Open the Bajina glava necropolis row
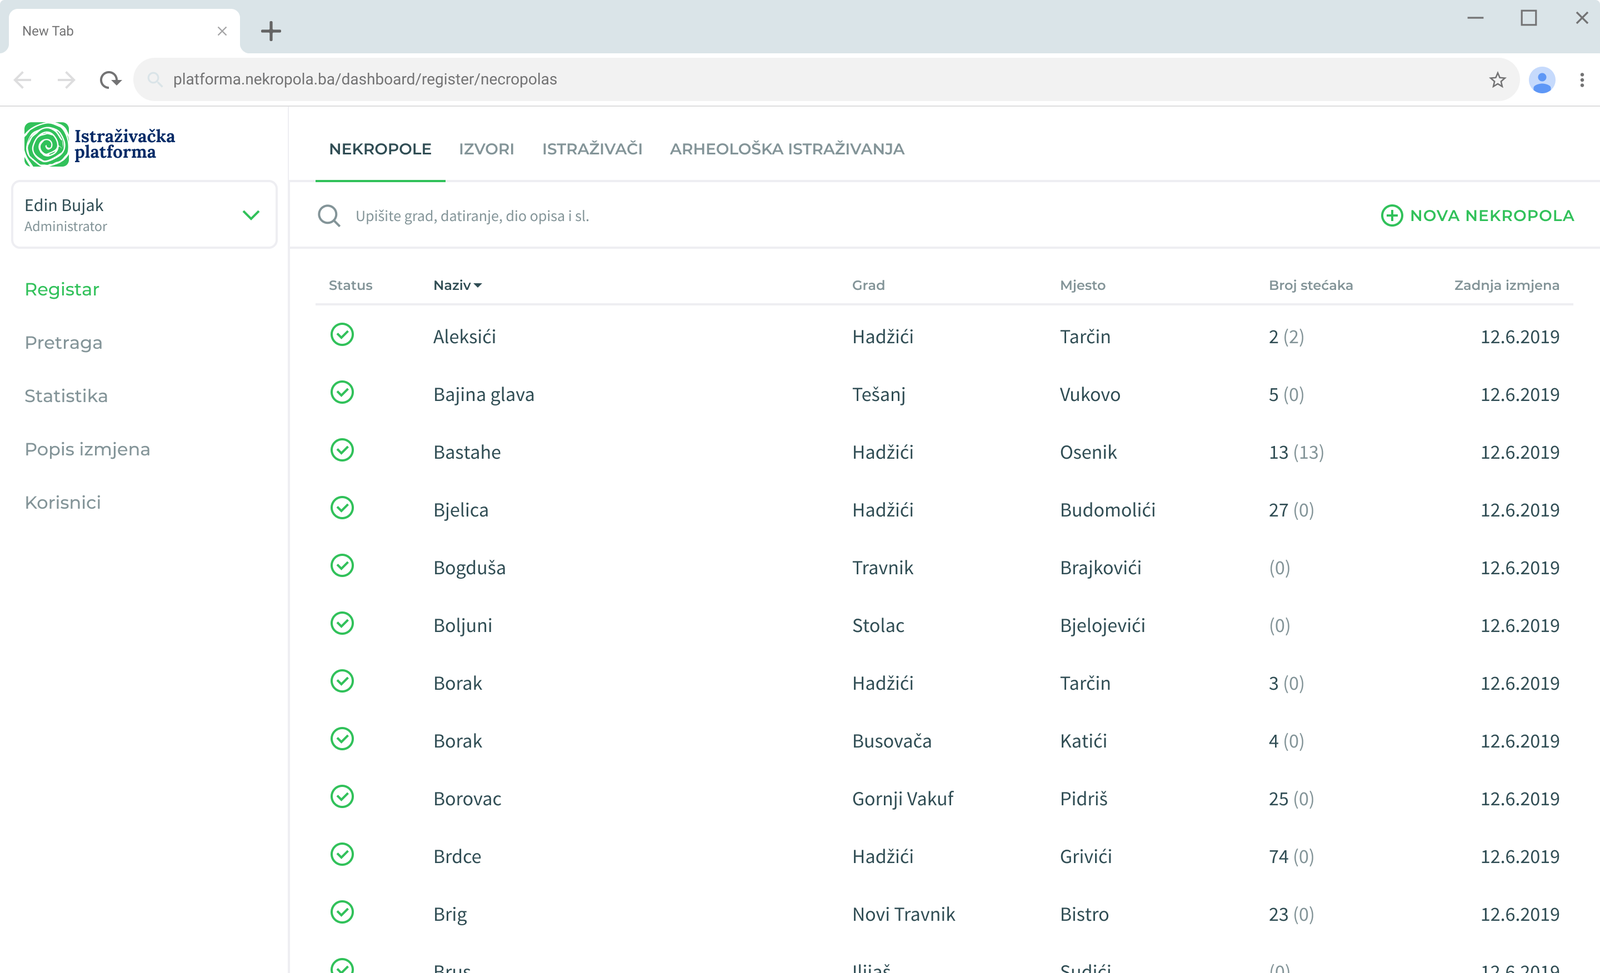The image size is (1600, 973). tap(484, 395)
